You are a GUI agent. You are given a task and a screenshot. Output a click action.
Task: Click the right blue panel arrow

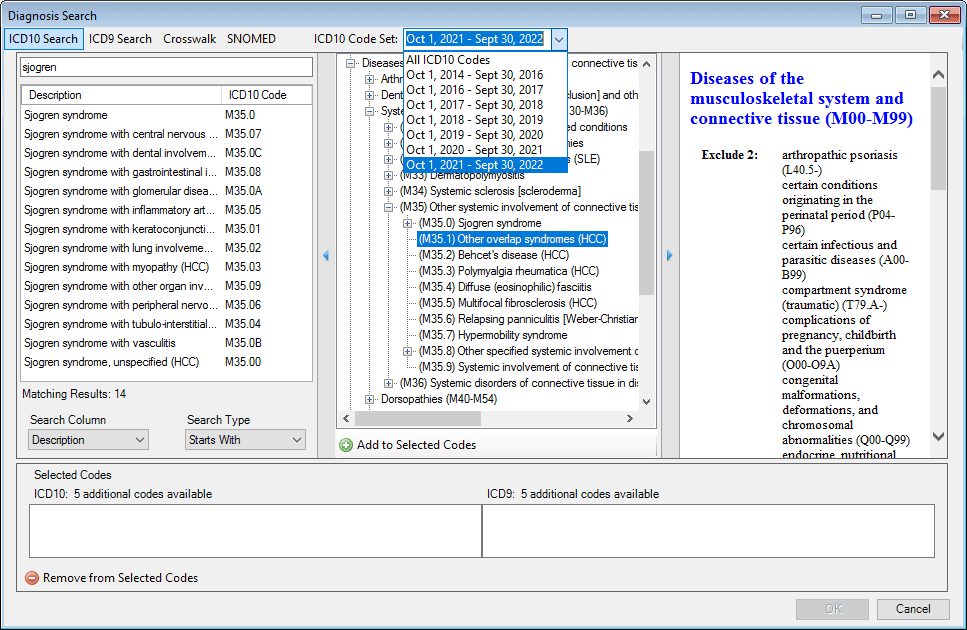[x=670, y=256]
